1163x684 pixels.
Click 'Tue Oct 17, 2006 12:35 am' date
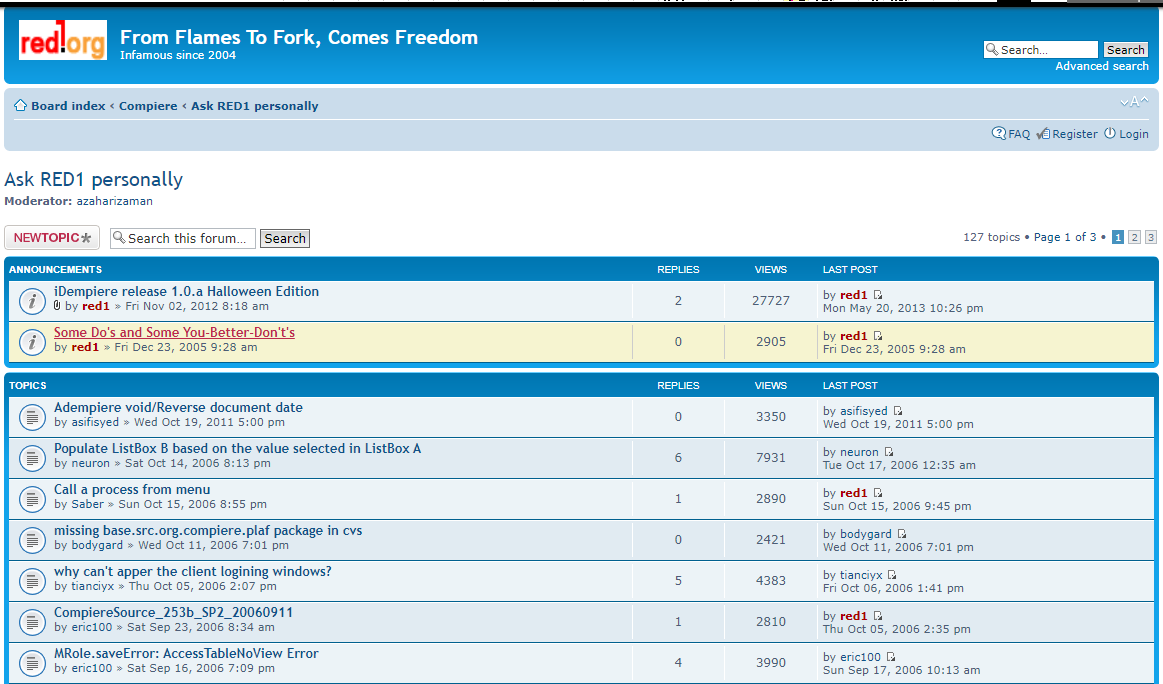pyautogui.click(x=899, y=465)
